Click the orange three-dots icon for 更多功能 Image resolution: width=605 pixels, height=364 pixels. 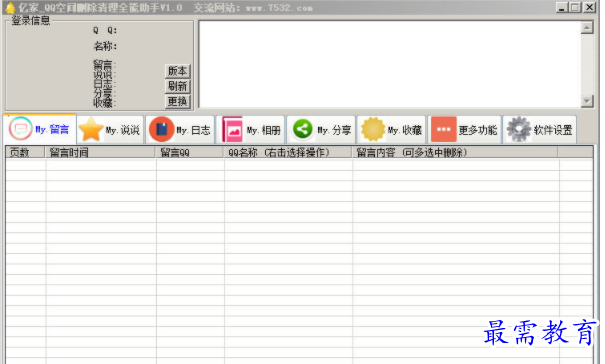coord(444,129)
